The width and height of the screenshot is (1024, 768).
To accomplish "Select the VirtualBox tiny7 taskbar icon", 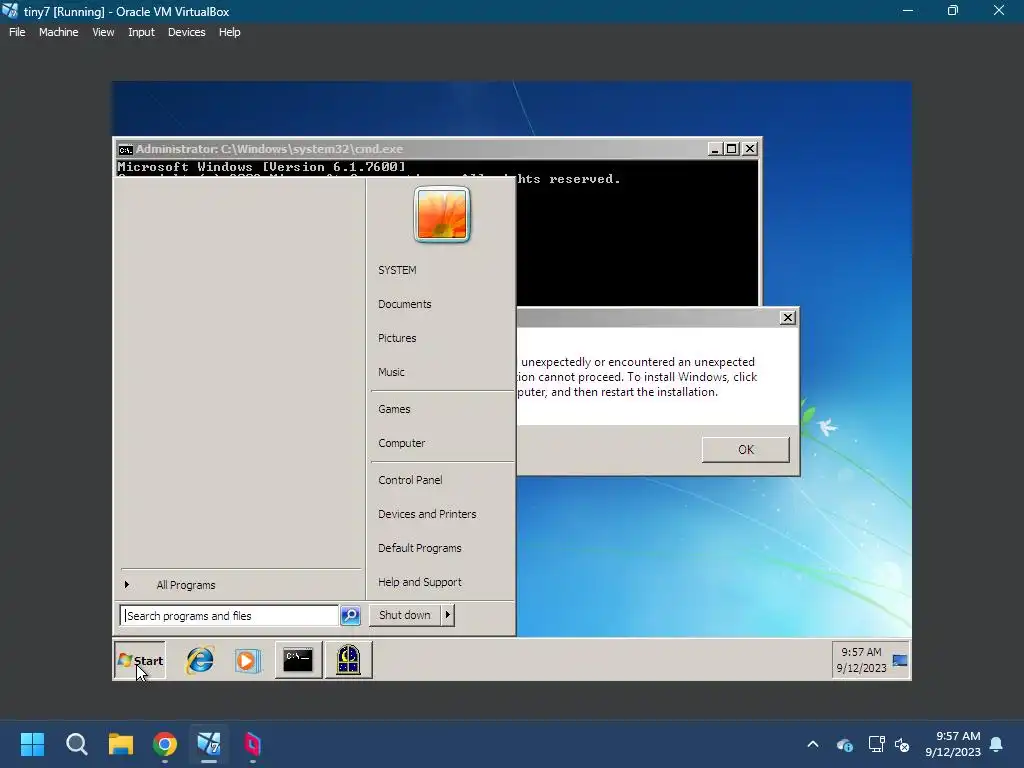I will tap(209, 744).
